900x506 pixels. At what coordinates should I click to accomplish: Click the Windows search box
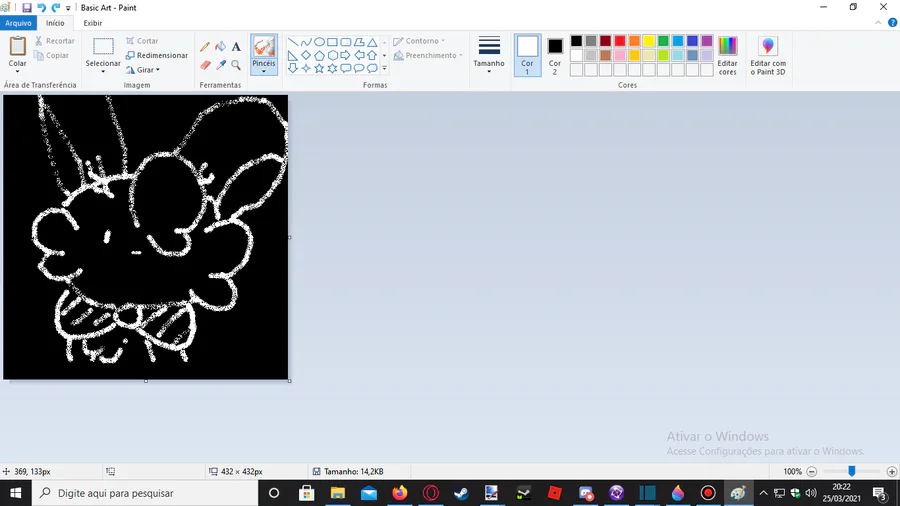pos(145,493)
